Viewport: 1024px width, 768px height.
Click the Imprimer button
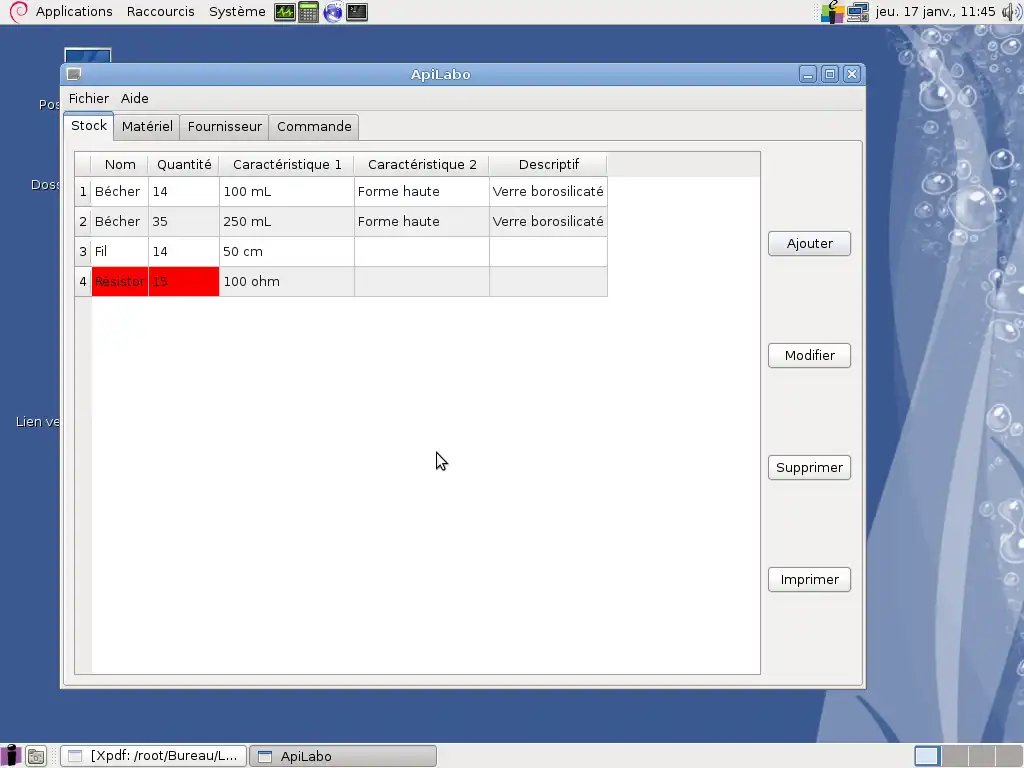809,580
